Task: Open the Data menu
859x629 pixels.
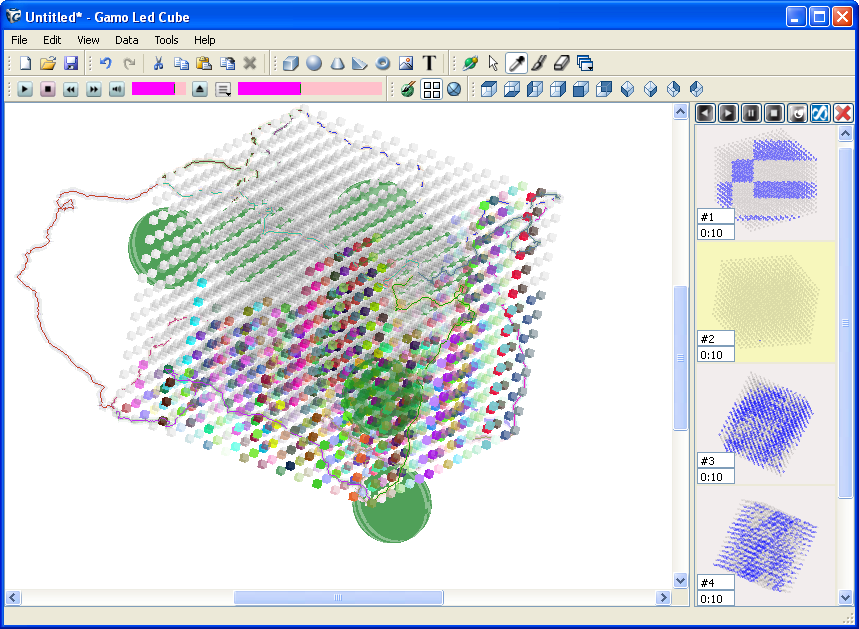Action: click(127, 40)
